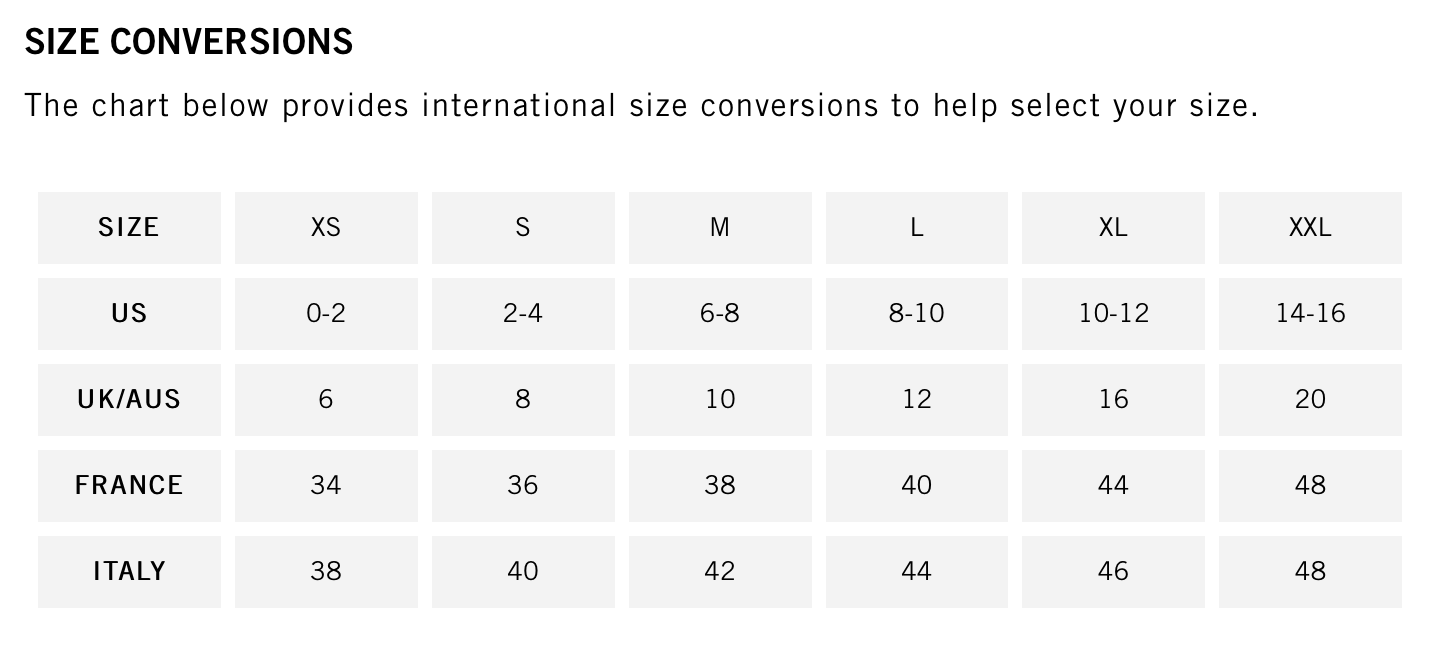Click the international size conversions description text
1450x650 pixels.
[641, 105]
